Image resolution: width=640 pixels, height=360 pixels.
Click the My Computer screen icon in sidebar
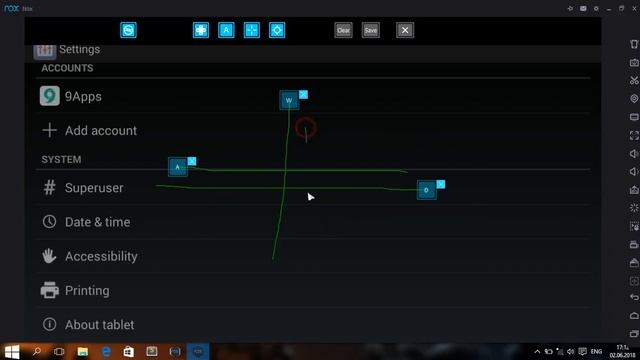click(634, 117)
